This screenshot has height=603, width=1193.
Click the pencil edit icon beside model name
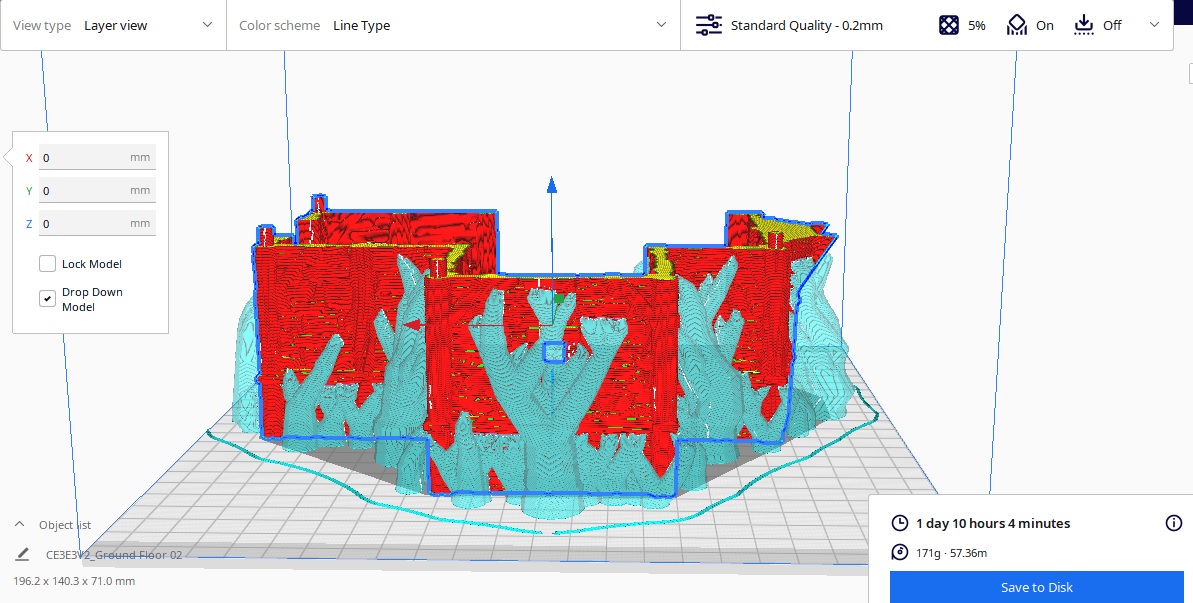tap(22, 554)
